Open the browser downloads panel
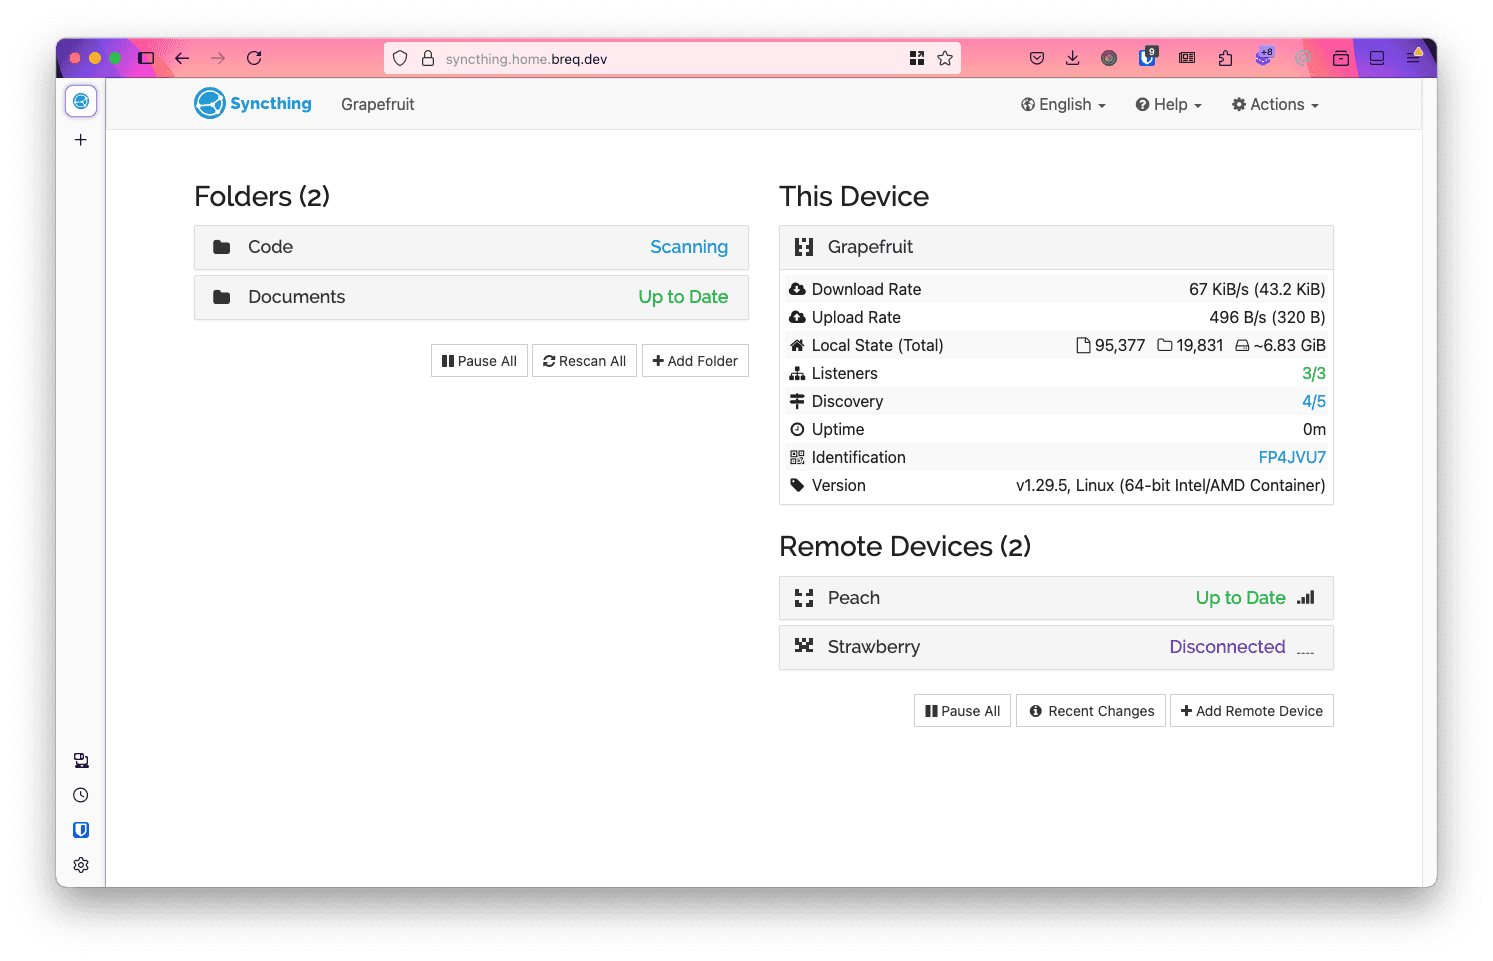 (1072, 58)
